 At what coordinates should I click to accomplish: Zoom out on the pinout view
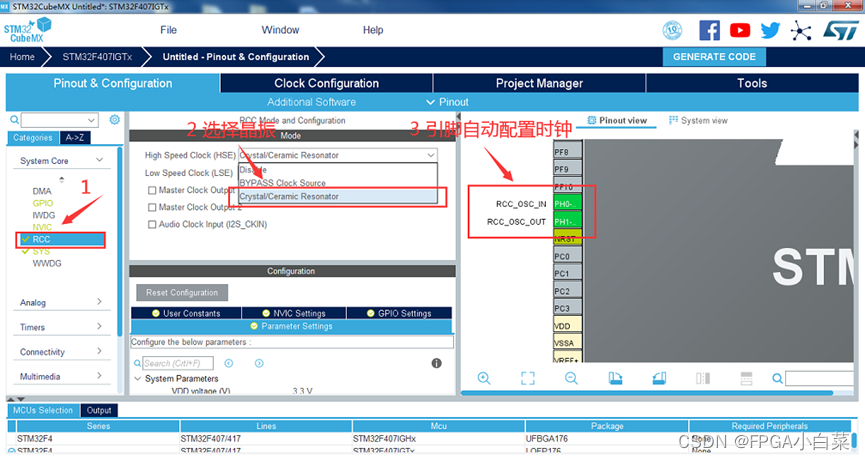pyautogui.click(x=571, y=378)
